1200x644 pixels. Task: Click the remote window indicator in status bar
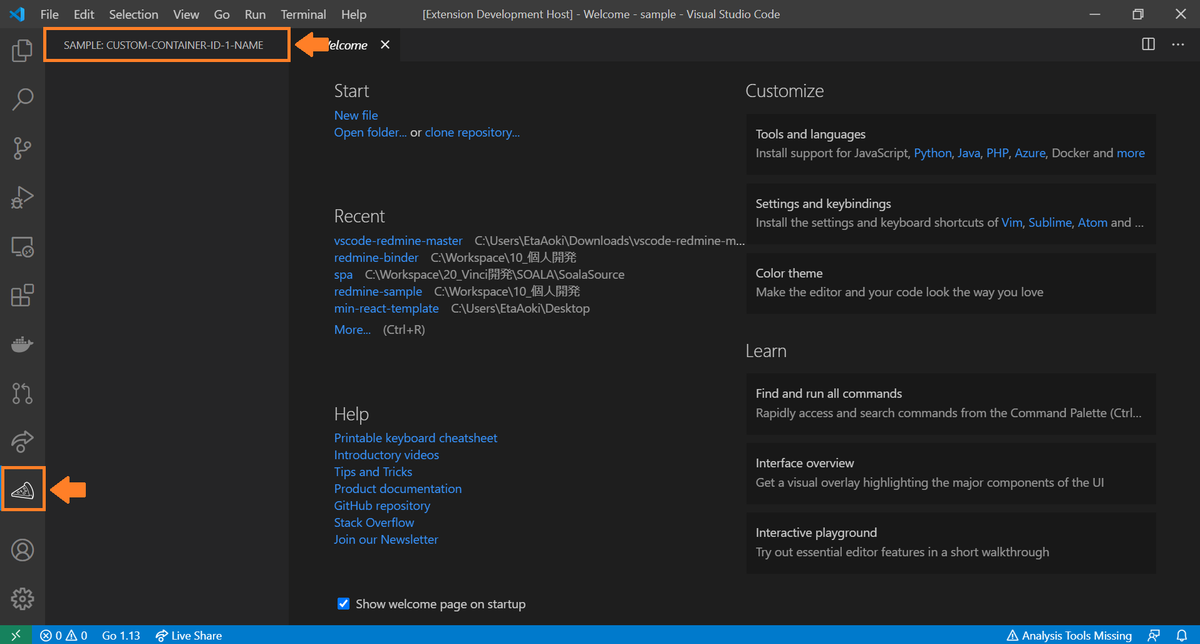click(x=16, y=635)
